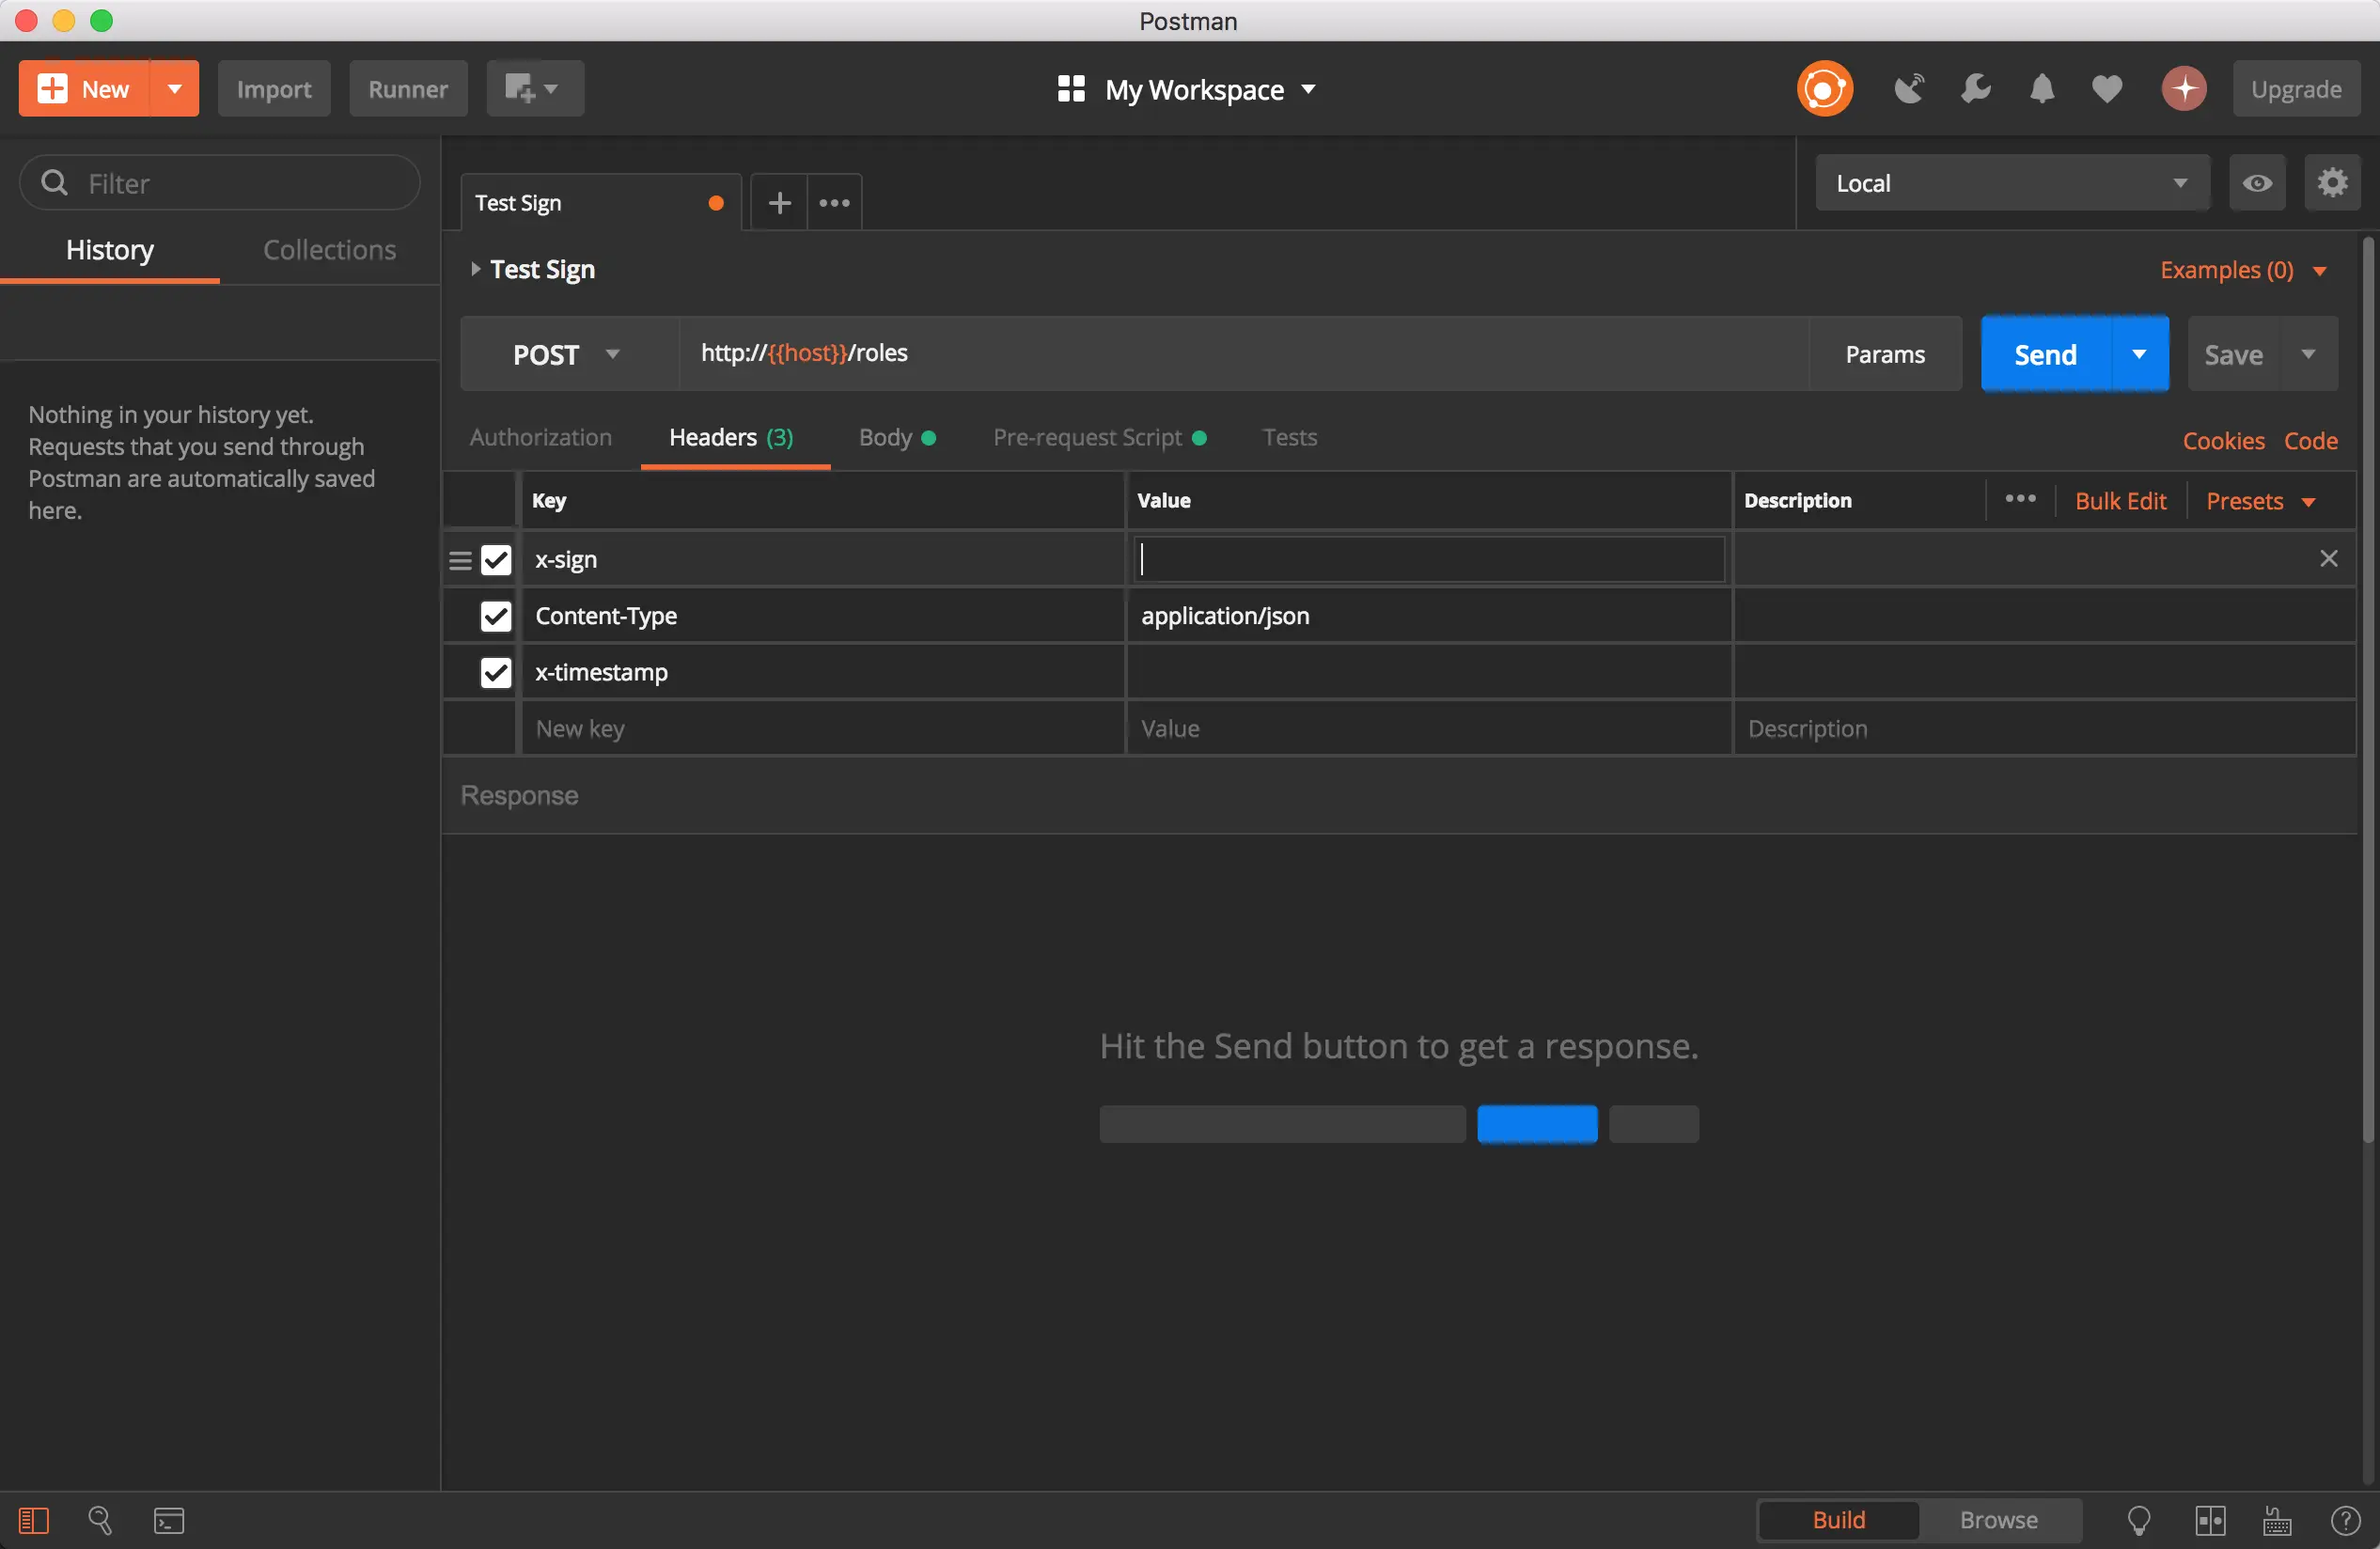Open the POST method dropdown

(x=567, y=355)
